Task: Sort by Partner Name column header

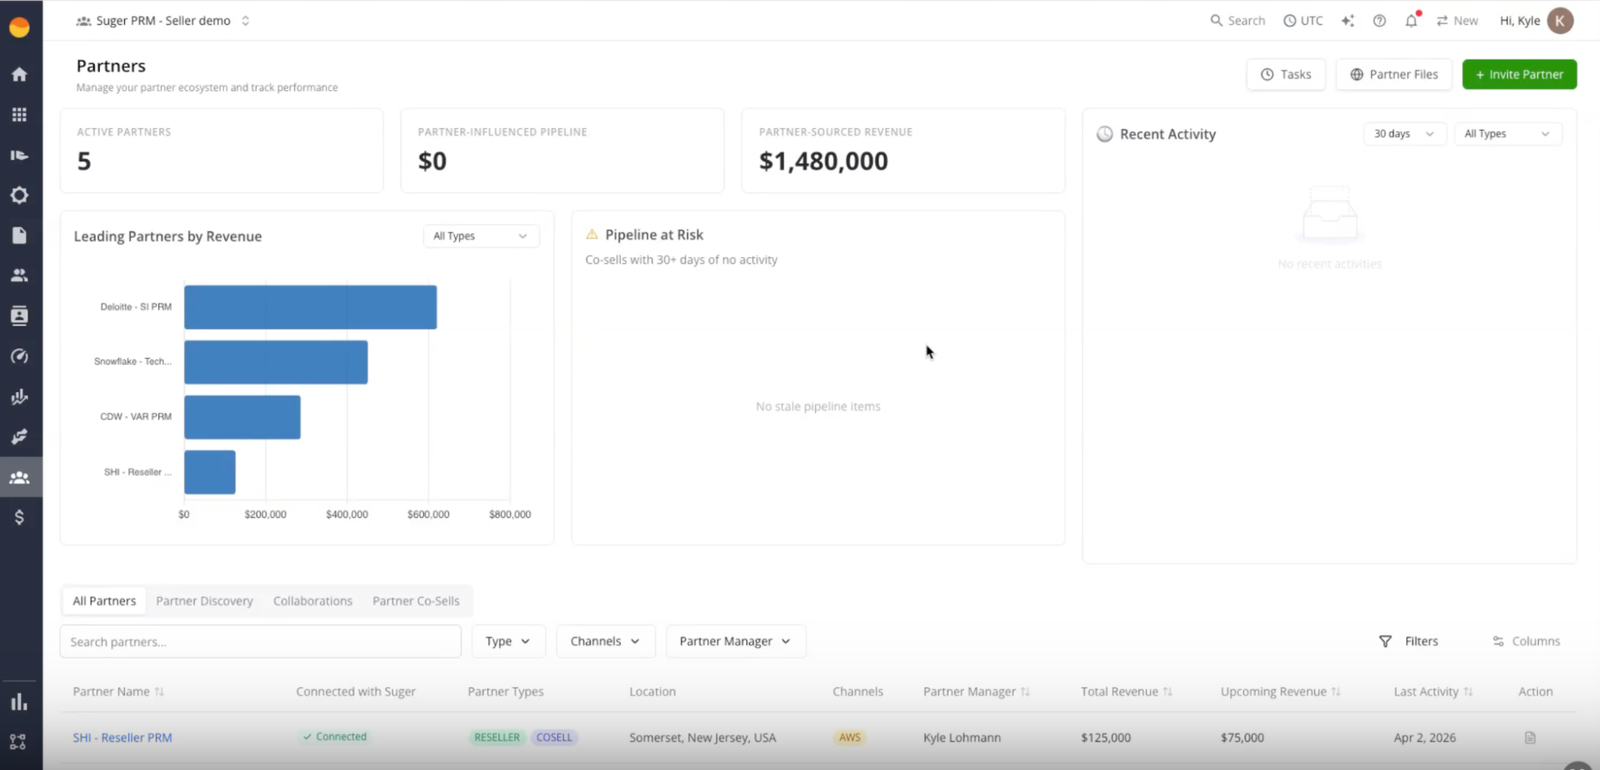Action: click(x=118, y=691)
